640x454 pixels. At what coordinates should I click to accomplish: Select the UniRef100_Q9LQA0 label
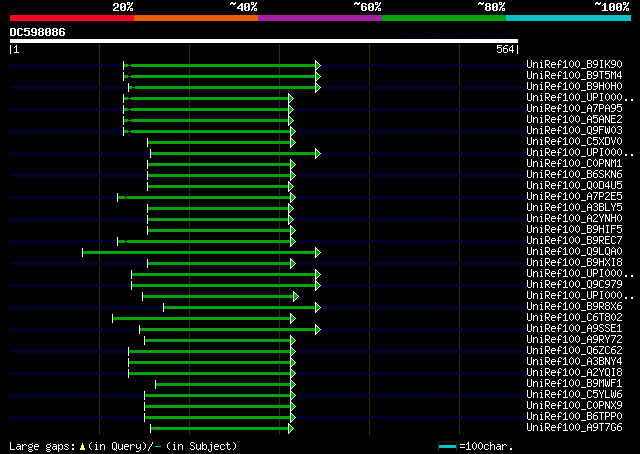click(574, 252)
